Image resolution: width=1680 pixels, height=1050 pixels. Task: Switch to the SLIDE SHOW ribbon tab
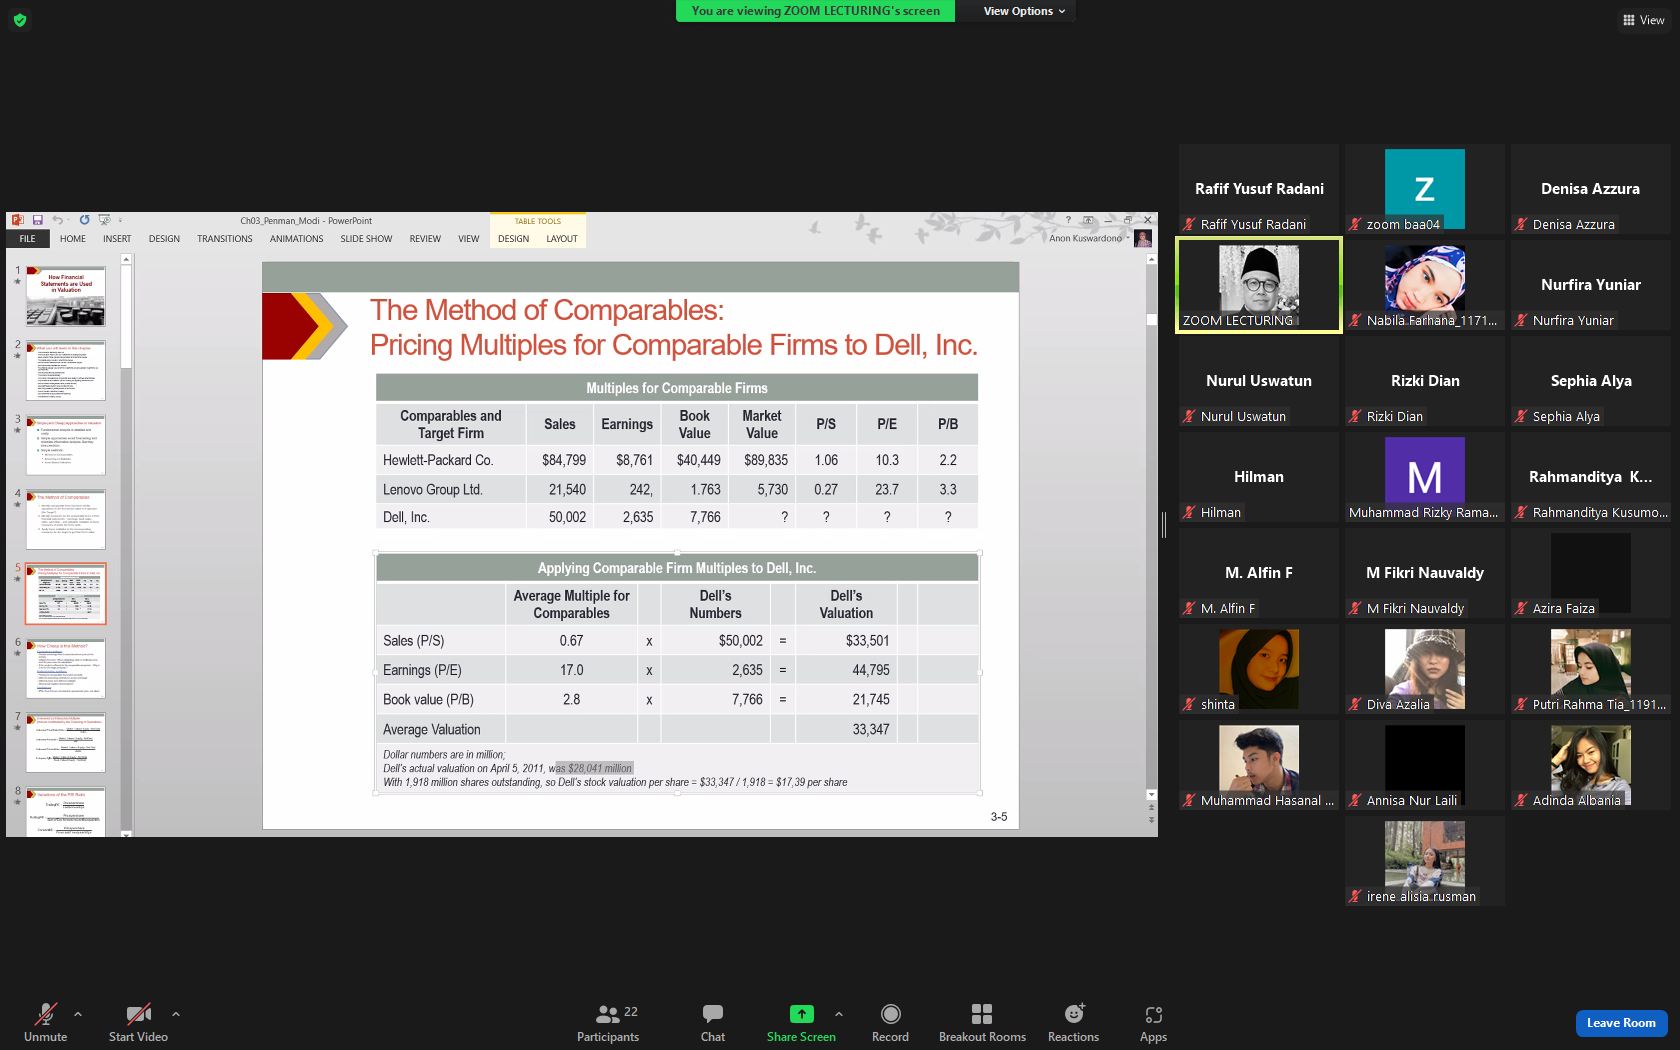tap(366, 239)
